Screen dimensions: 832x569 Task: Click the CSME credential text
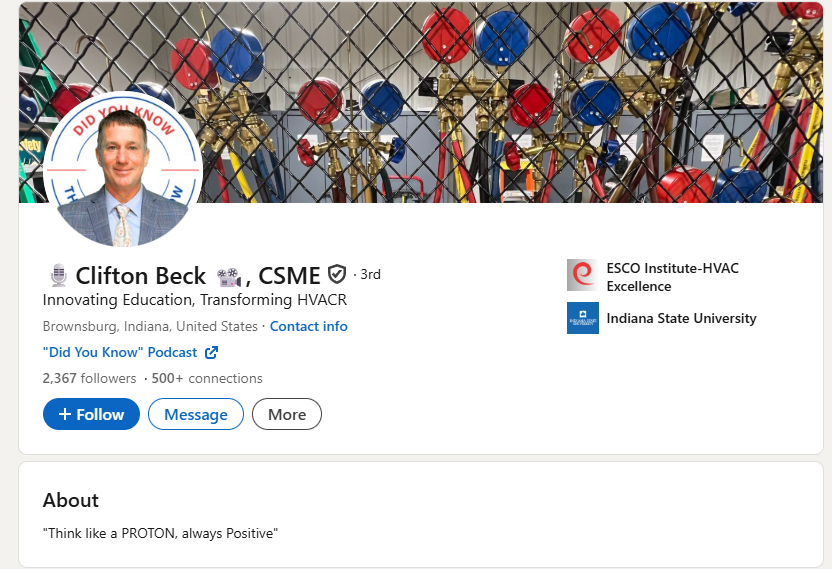point(289,275)
